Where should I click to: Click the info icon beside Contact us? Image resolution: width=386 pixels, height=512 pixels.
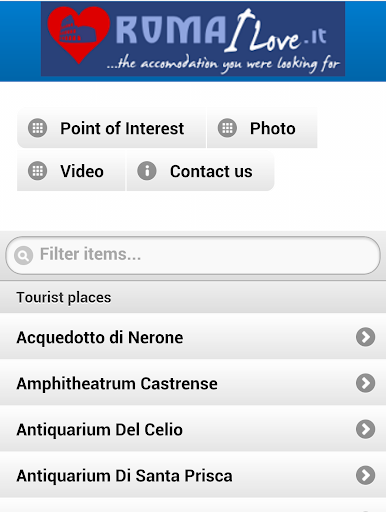147,171
